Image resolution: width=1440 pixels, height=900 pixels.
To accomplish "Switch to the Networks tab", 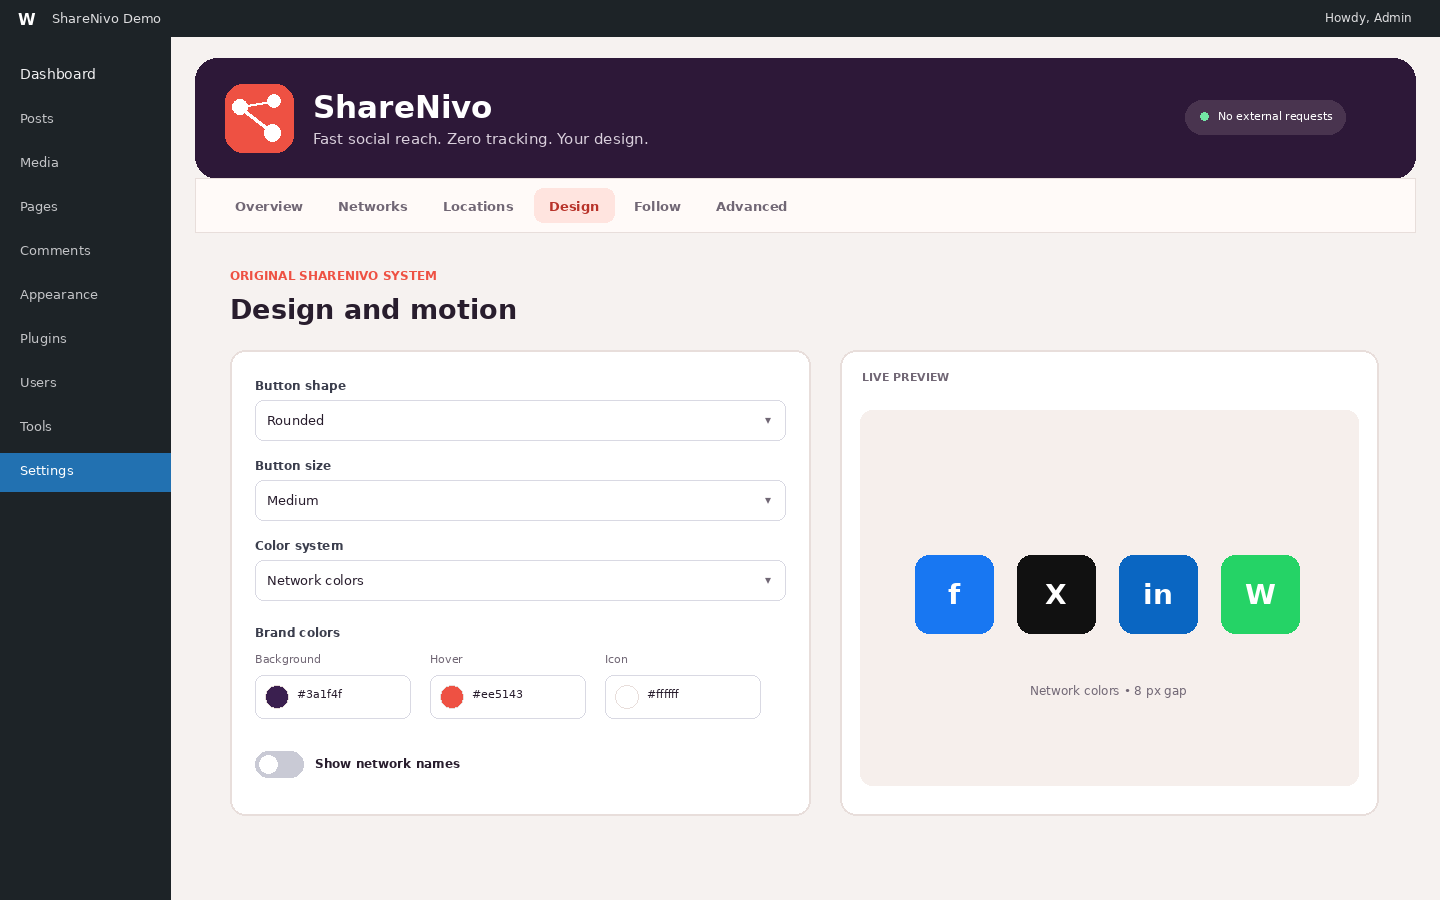I will pyautogui.click(x=373, y=206).
